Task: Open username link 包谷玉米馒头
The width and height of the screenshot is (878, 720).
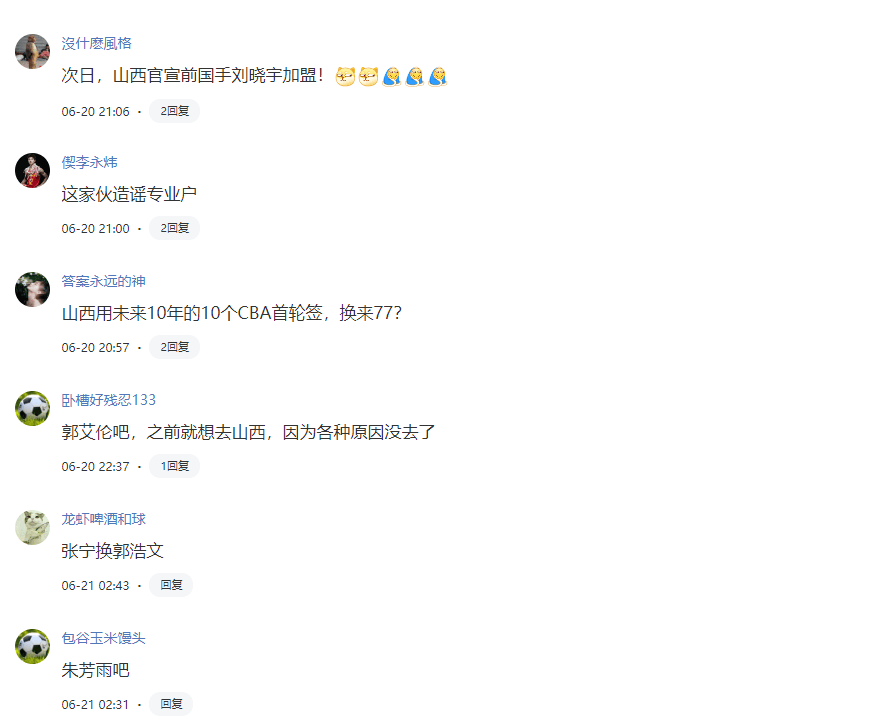Action: 104,638
